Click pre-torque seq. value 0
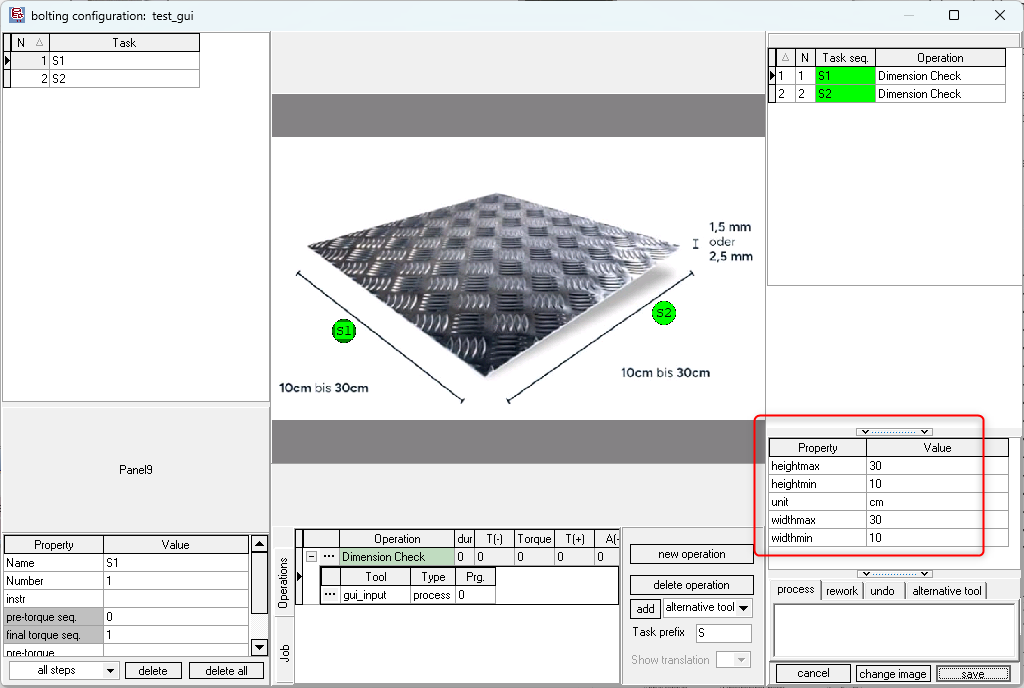The height and width of the screenshot is (688, 1024). [176, 617]
